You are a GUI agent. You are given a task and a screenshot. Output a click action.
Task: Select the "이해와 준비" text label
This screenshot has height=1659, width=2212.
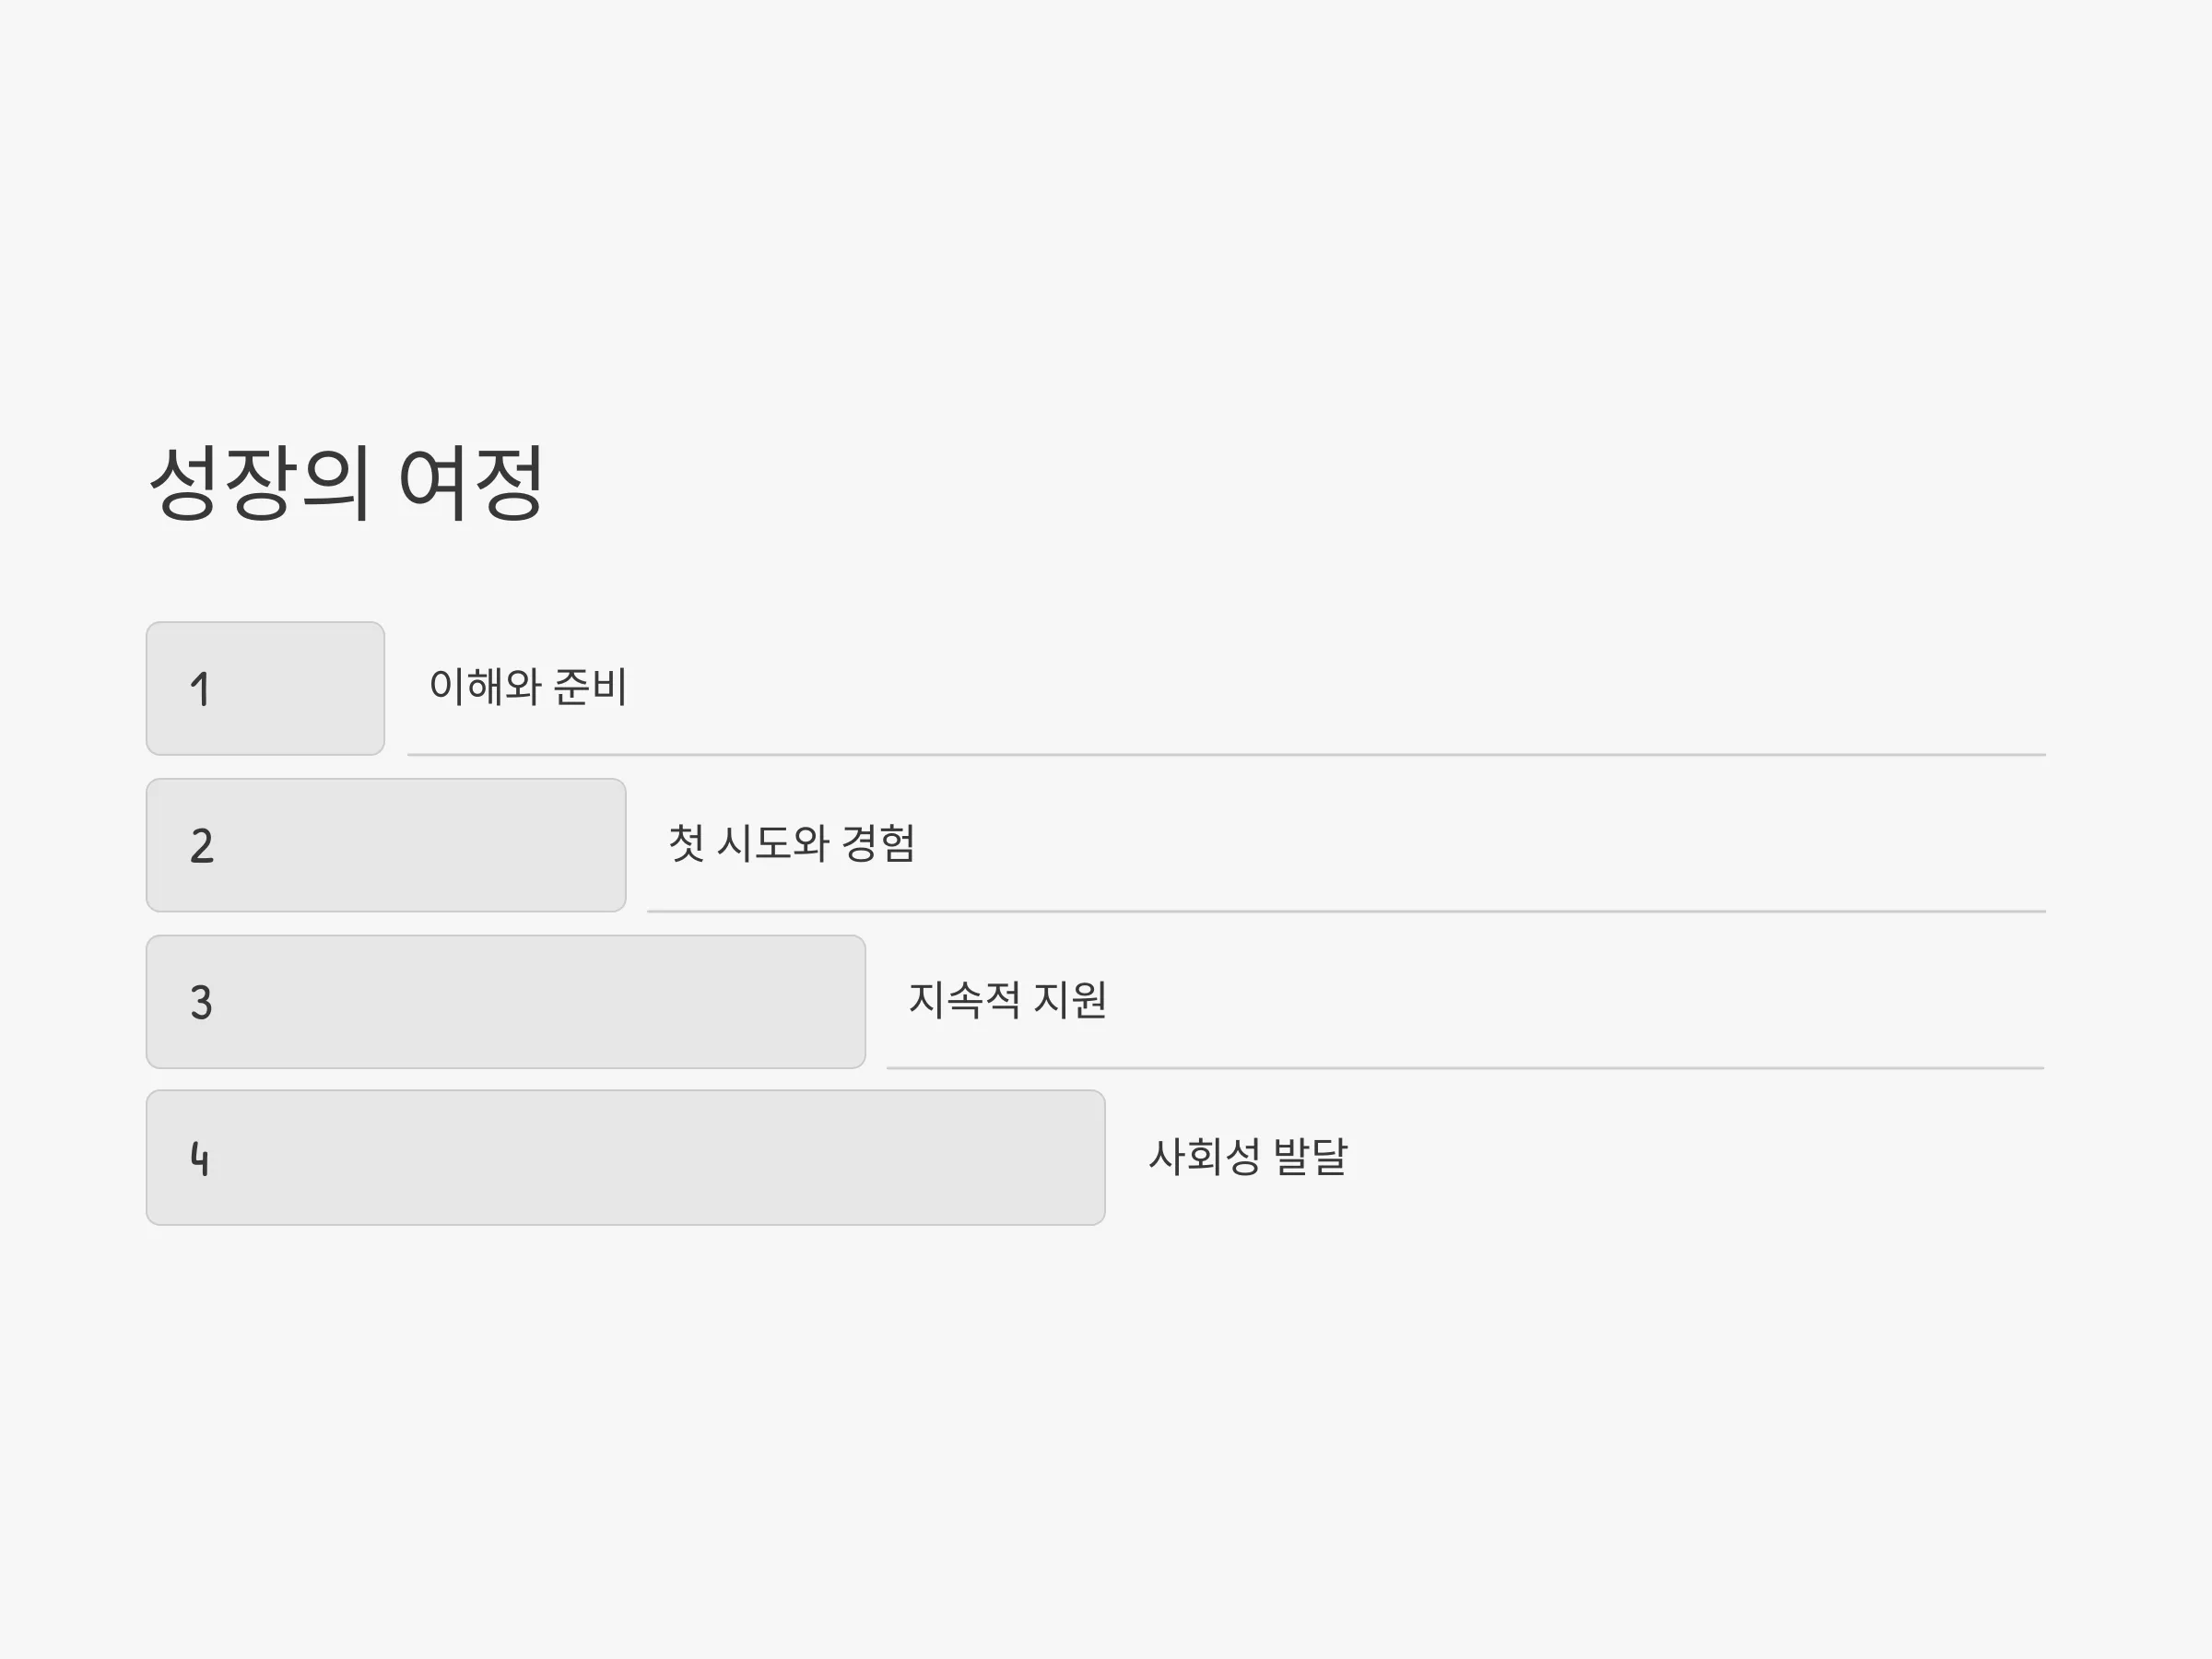click(528, 687)
